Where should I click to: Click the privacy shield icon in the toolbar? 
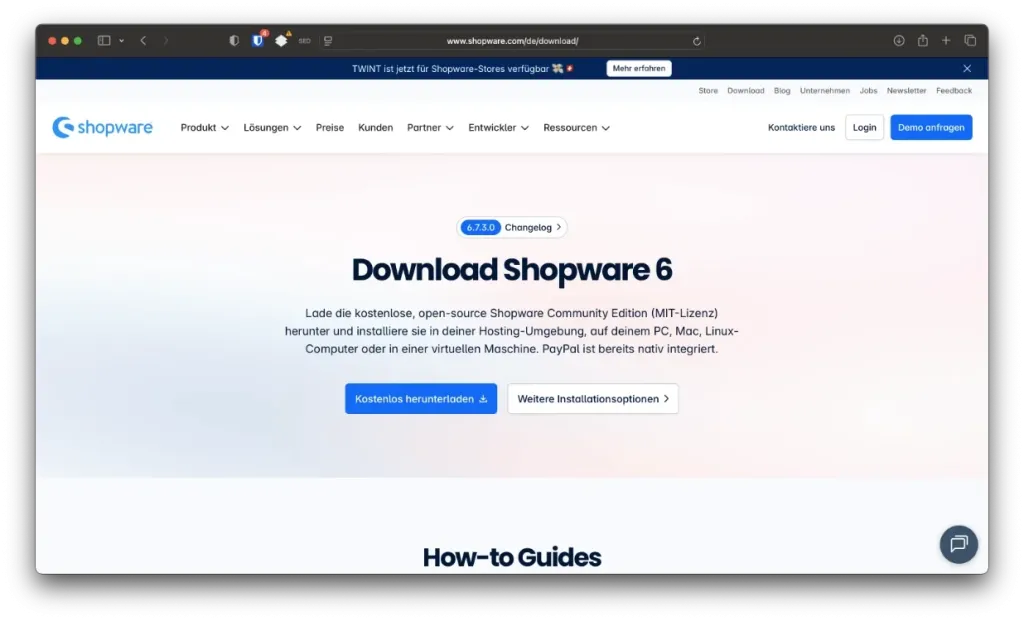233,40
